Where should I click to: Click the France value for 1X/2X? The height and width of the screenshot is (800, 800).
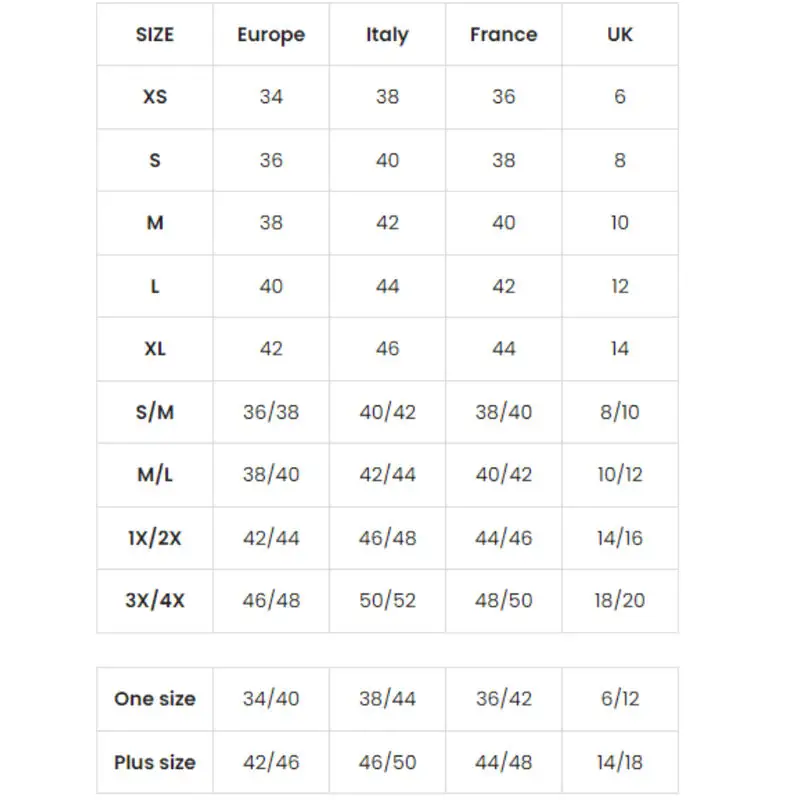coord(503,538)
